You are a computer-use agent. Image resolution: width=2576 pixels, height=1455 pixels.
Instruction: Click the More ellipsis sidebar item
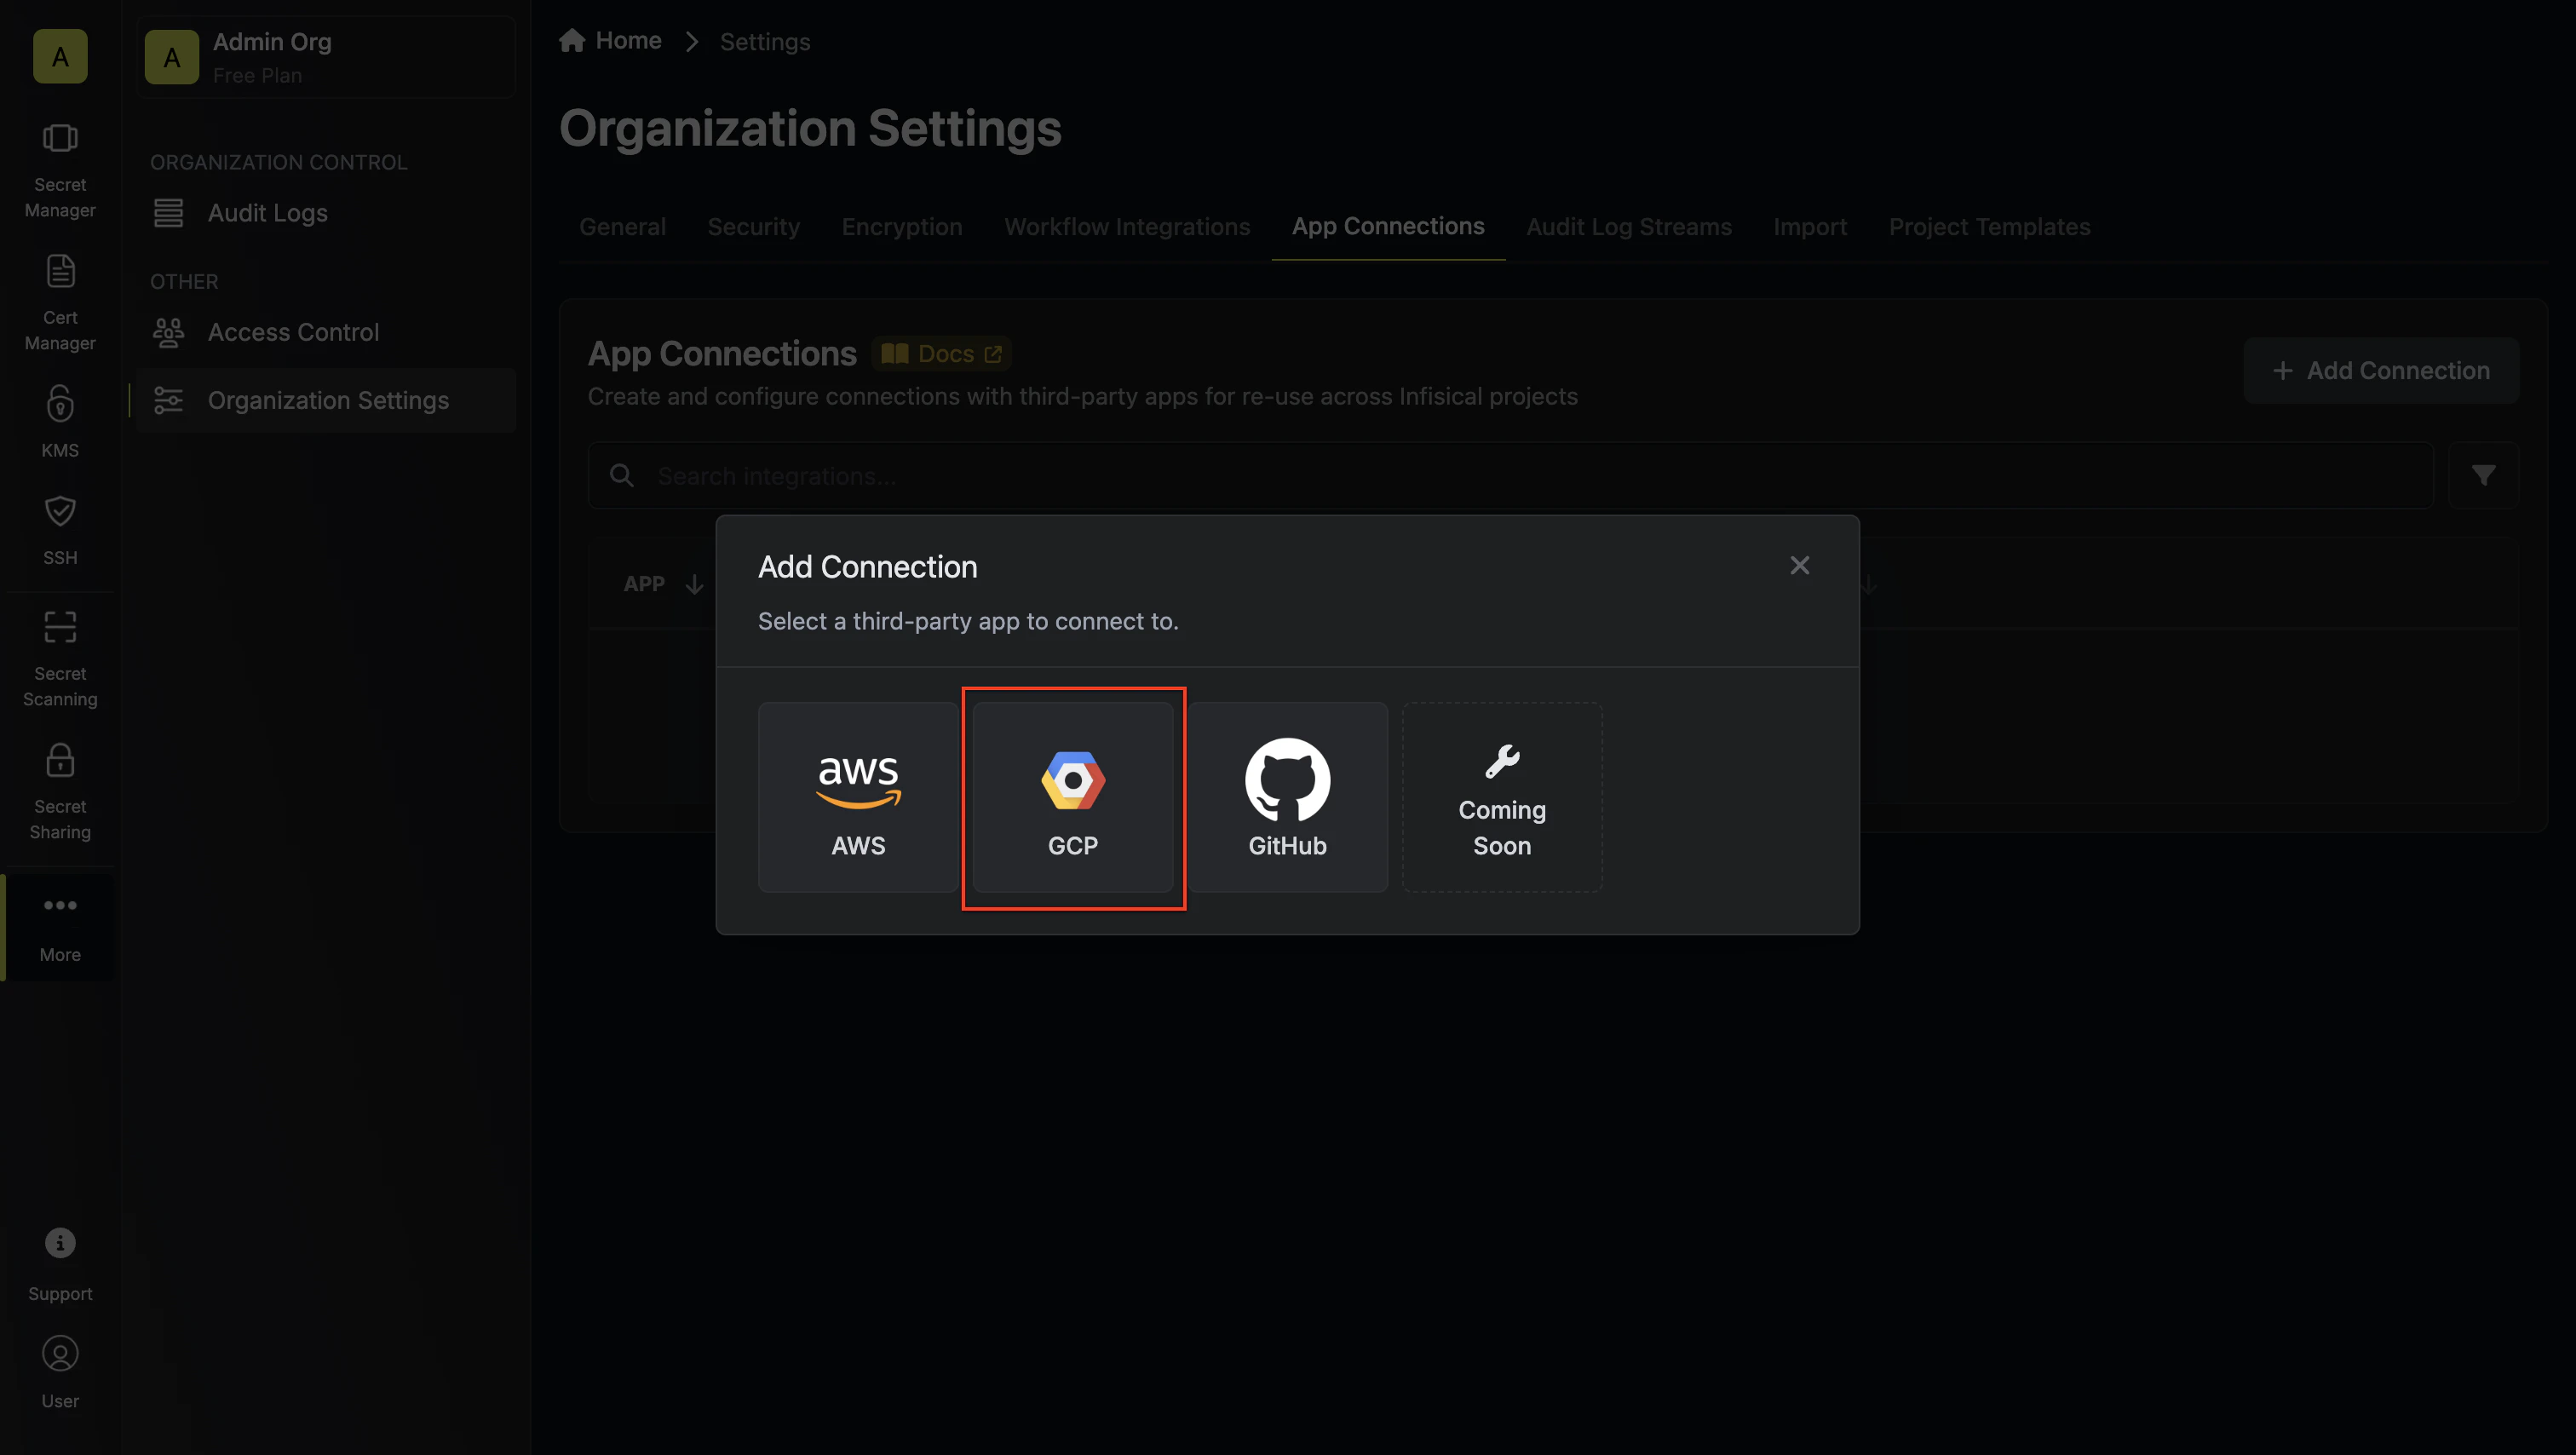pos(60,928)
